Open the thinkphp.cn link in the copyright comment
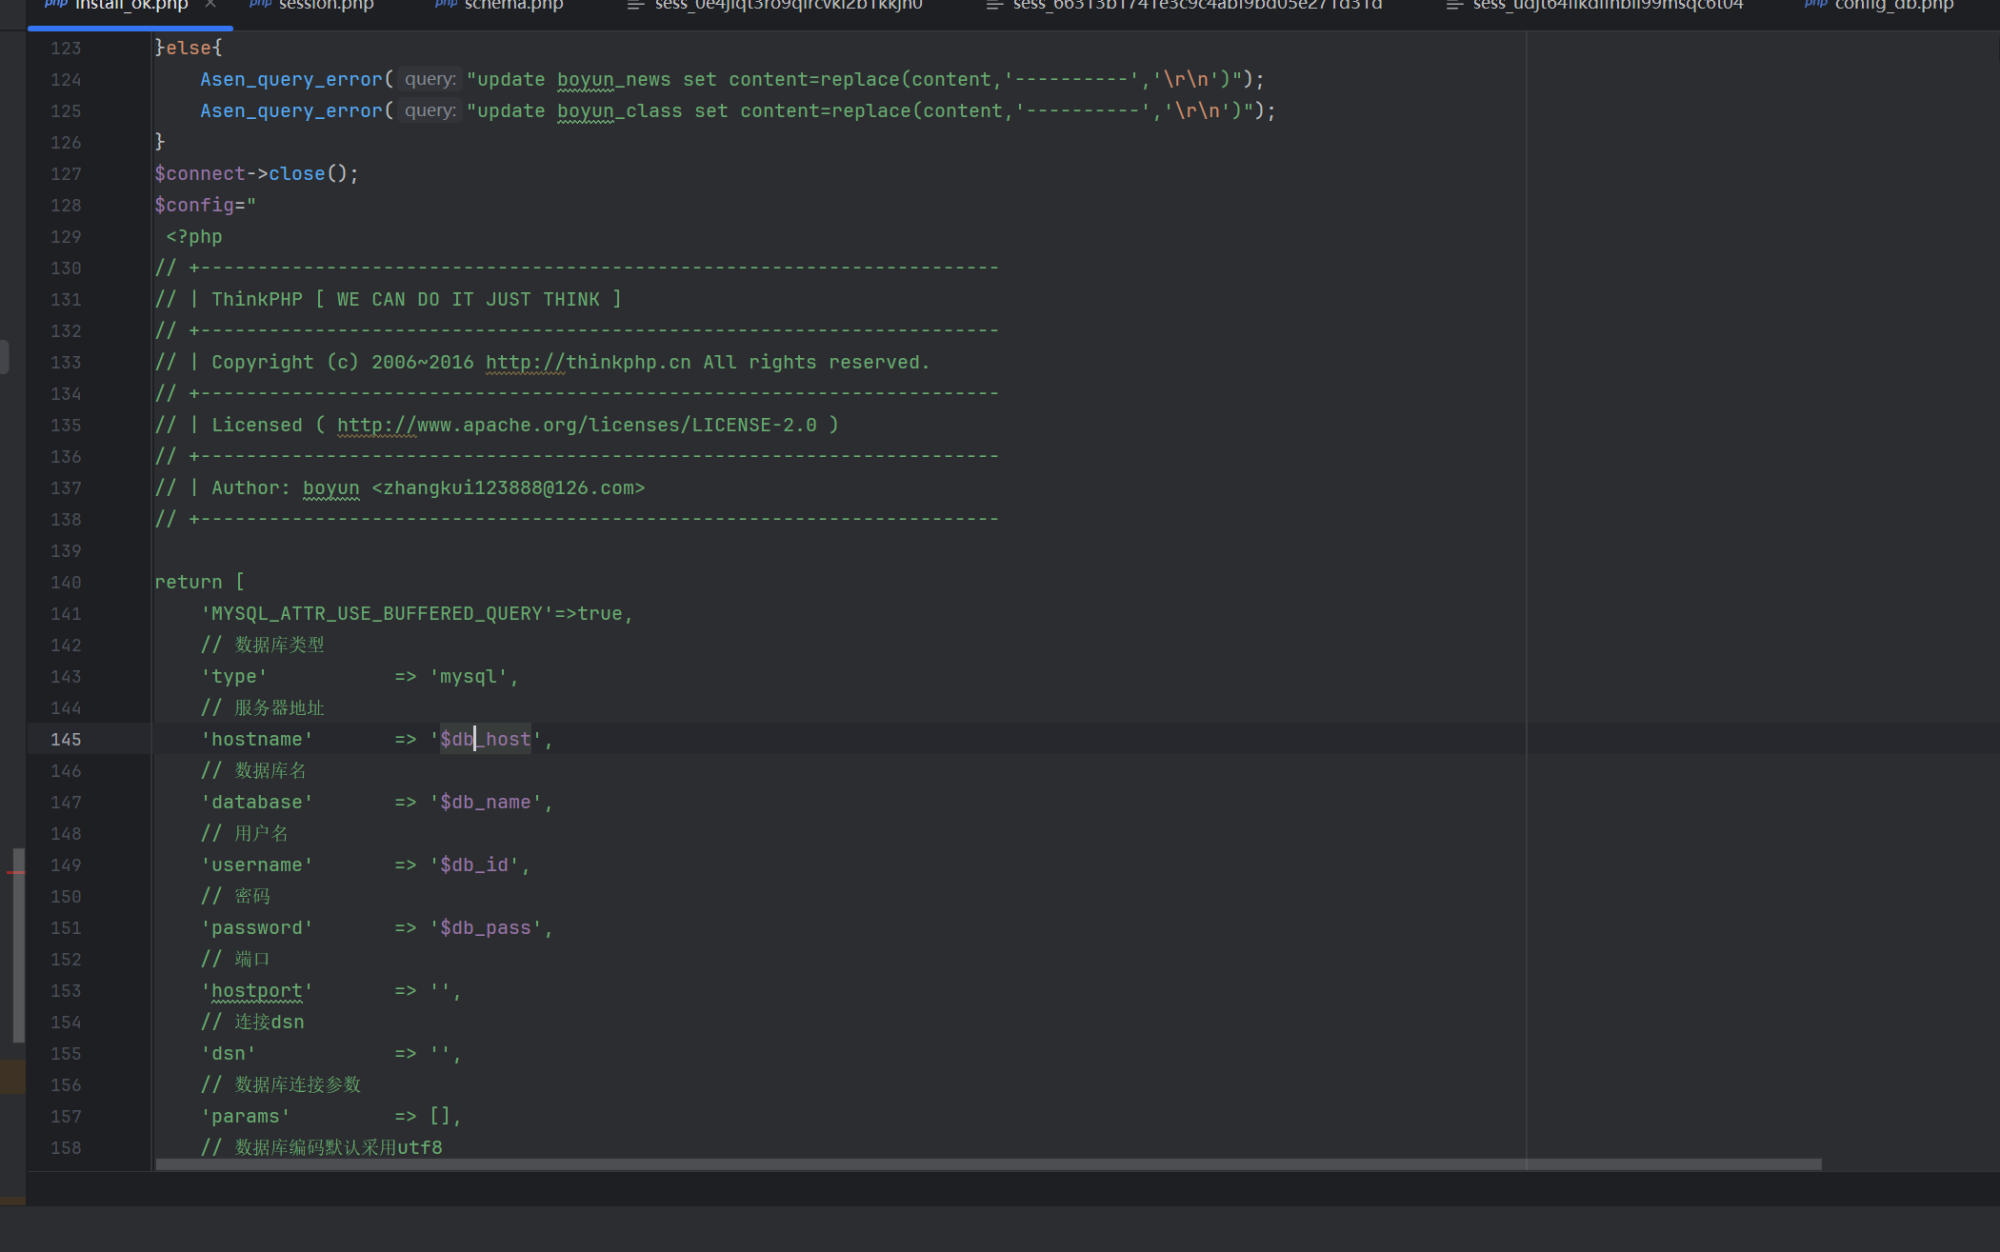This screenshot has height=1252, width=2000. click(588, 362)
